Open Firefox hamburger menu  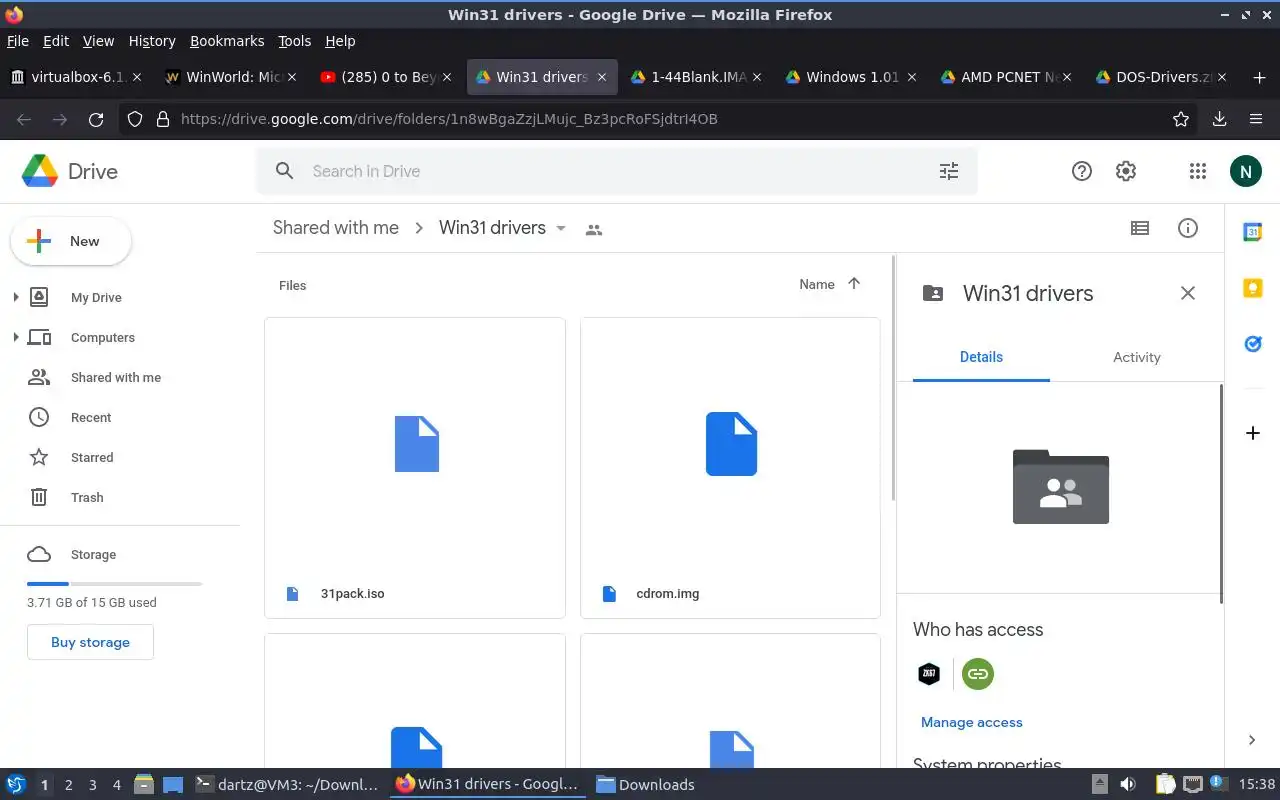(x=1256, y=119)
